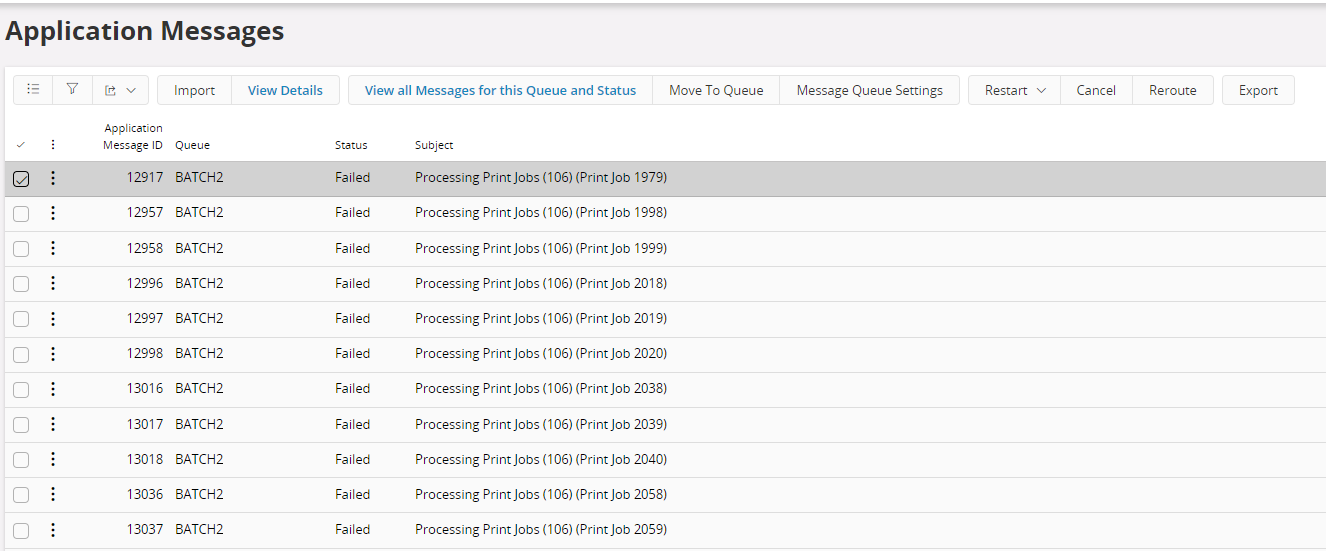Click the column header three-dot menu

pyautogui.click(x=53, y=145)
